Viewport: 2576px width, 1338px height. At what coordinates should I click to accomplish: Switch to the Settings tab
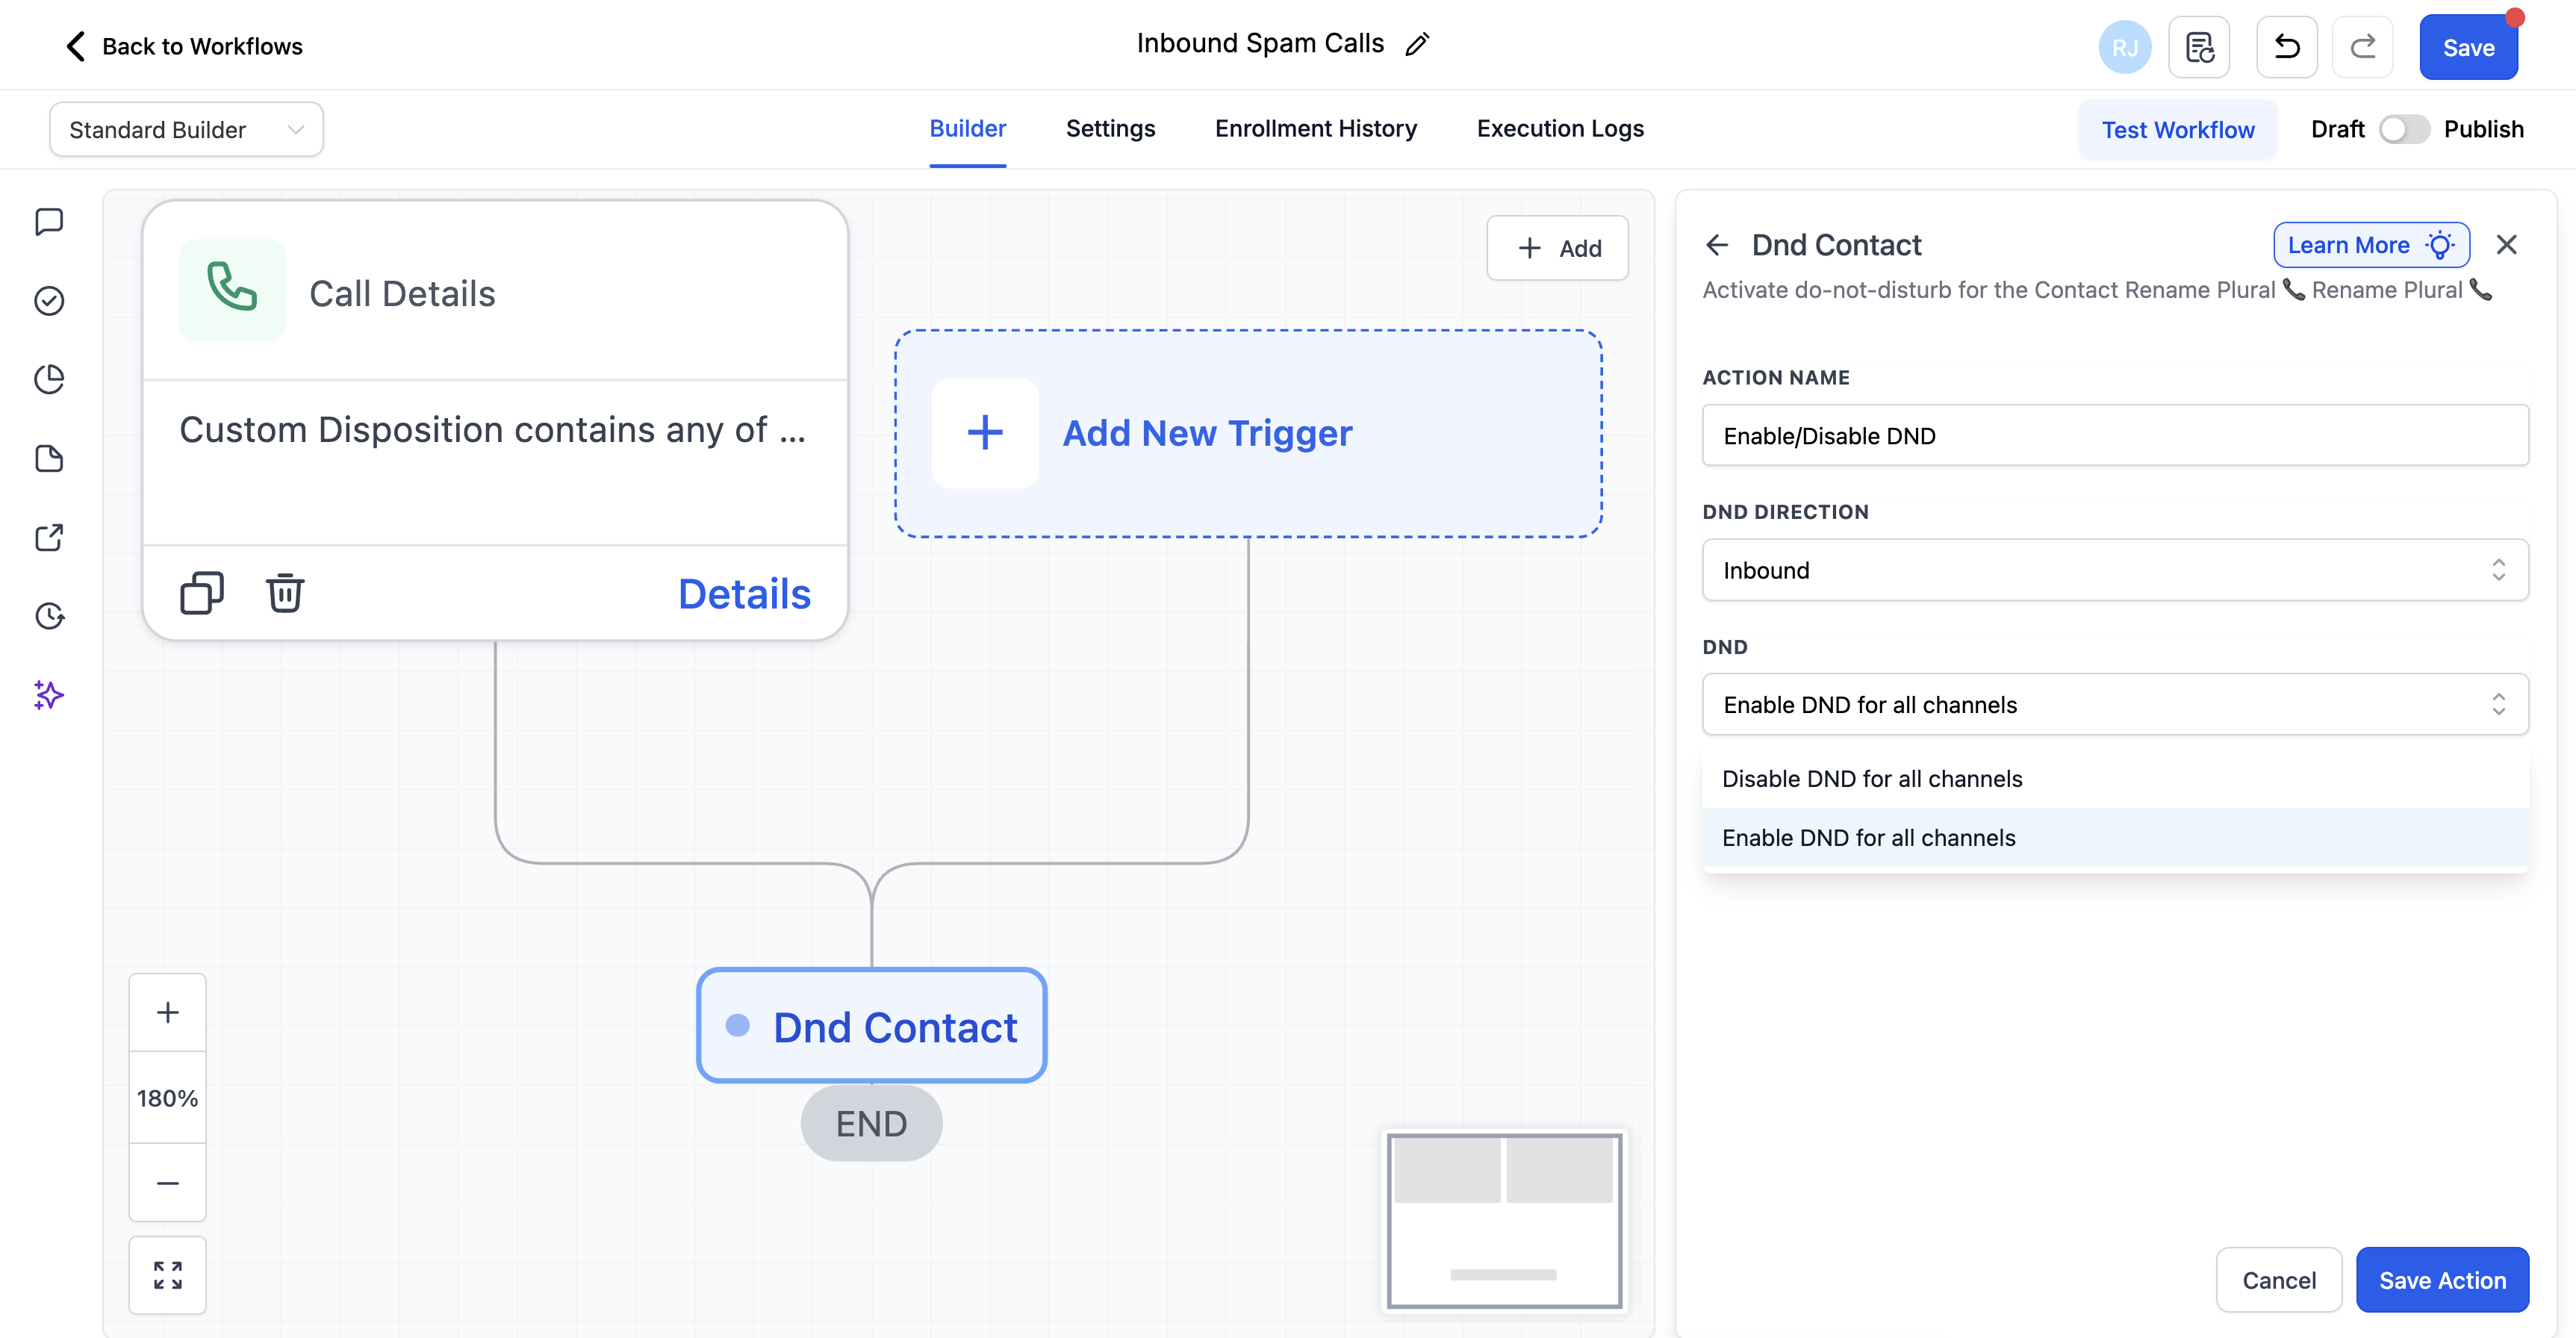tap(1110, 128)
